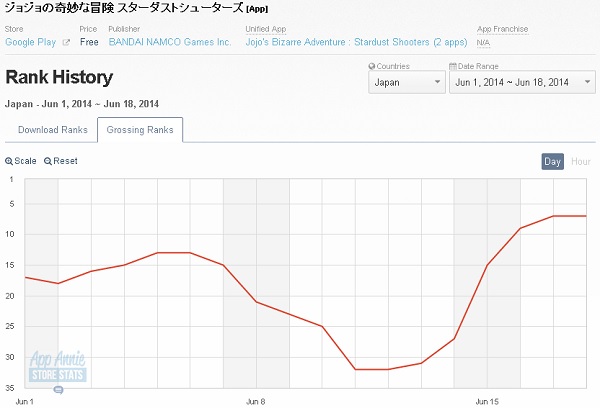This screenshot has width=600, height=408.
Task: Open BANDAI NAMCO Games Inc. publisher link
Action: (x=169, y=43)
